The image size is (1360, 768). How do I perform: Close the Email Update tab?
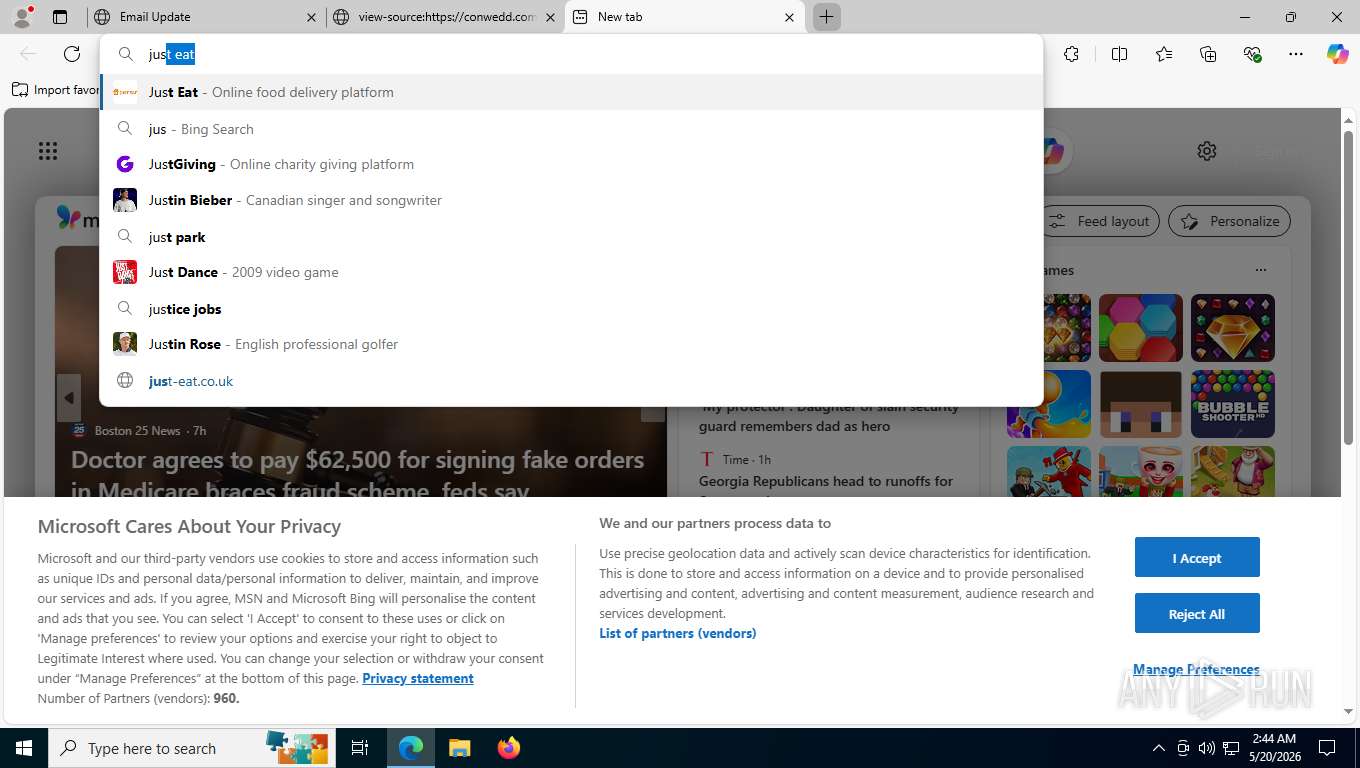(x=311, y=17)
